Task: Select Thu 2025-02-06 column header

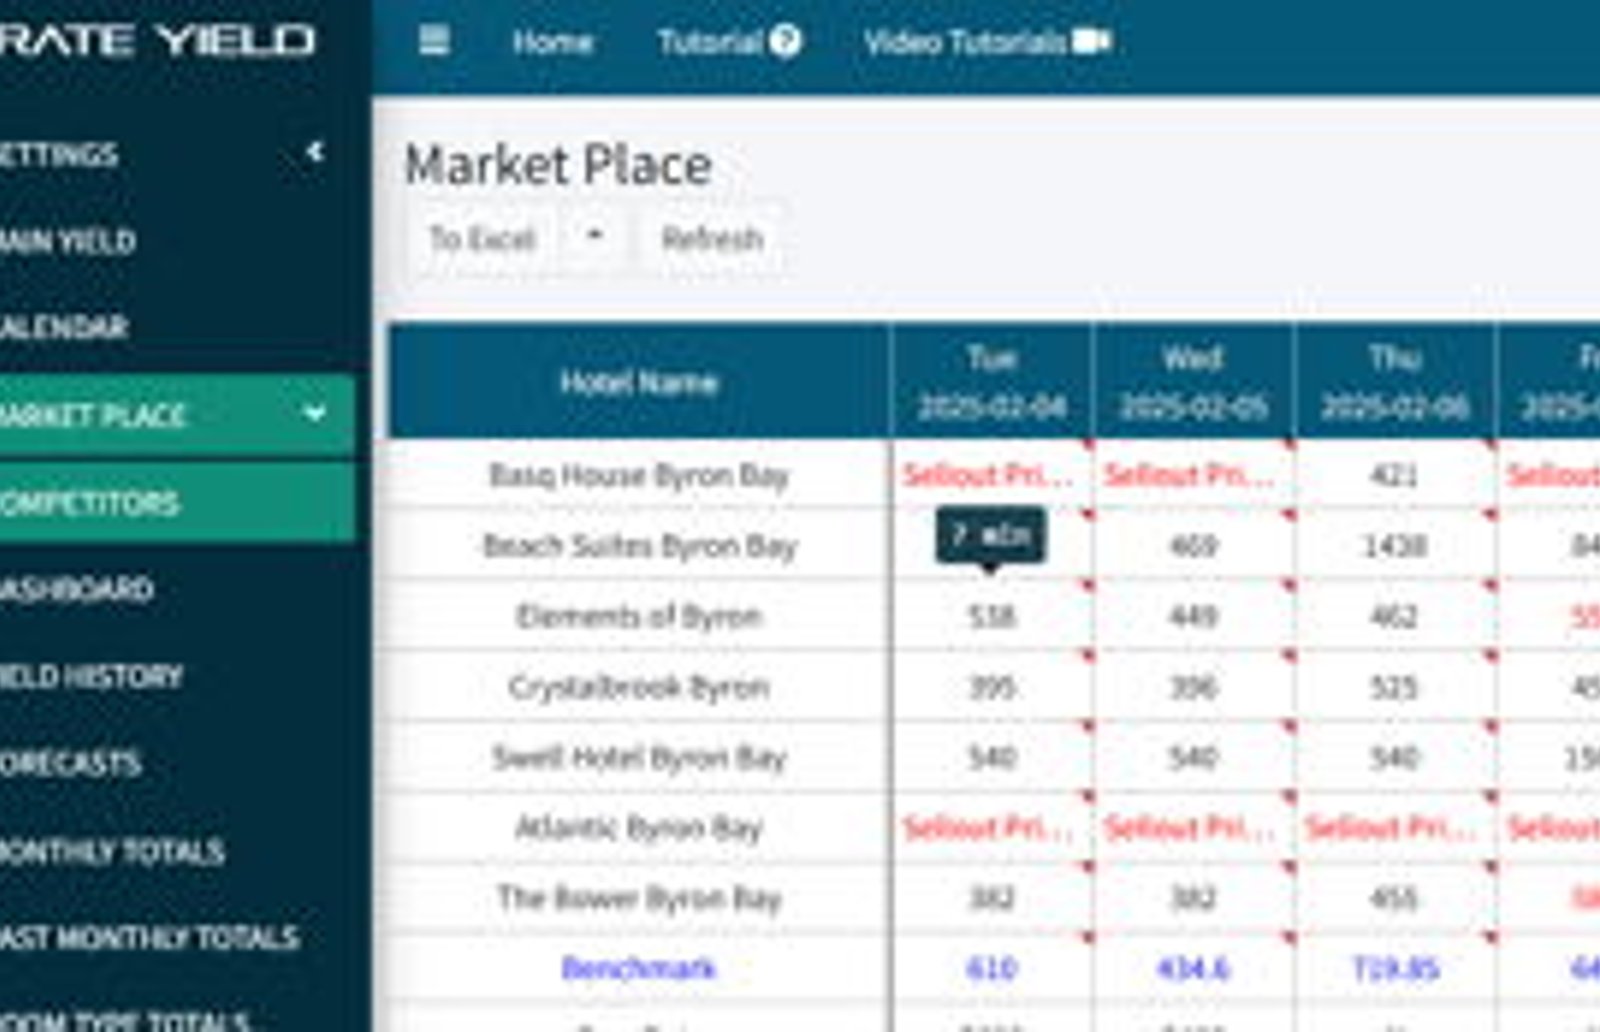Action: (1395, 382)
